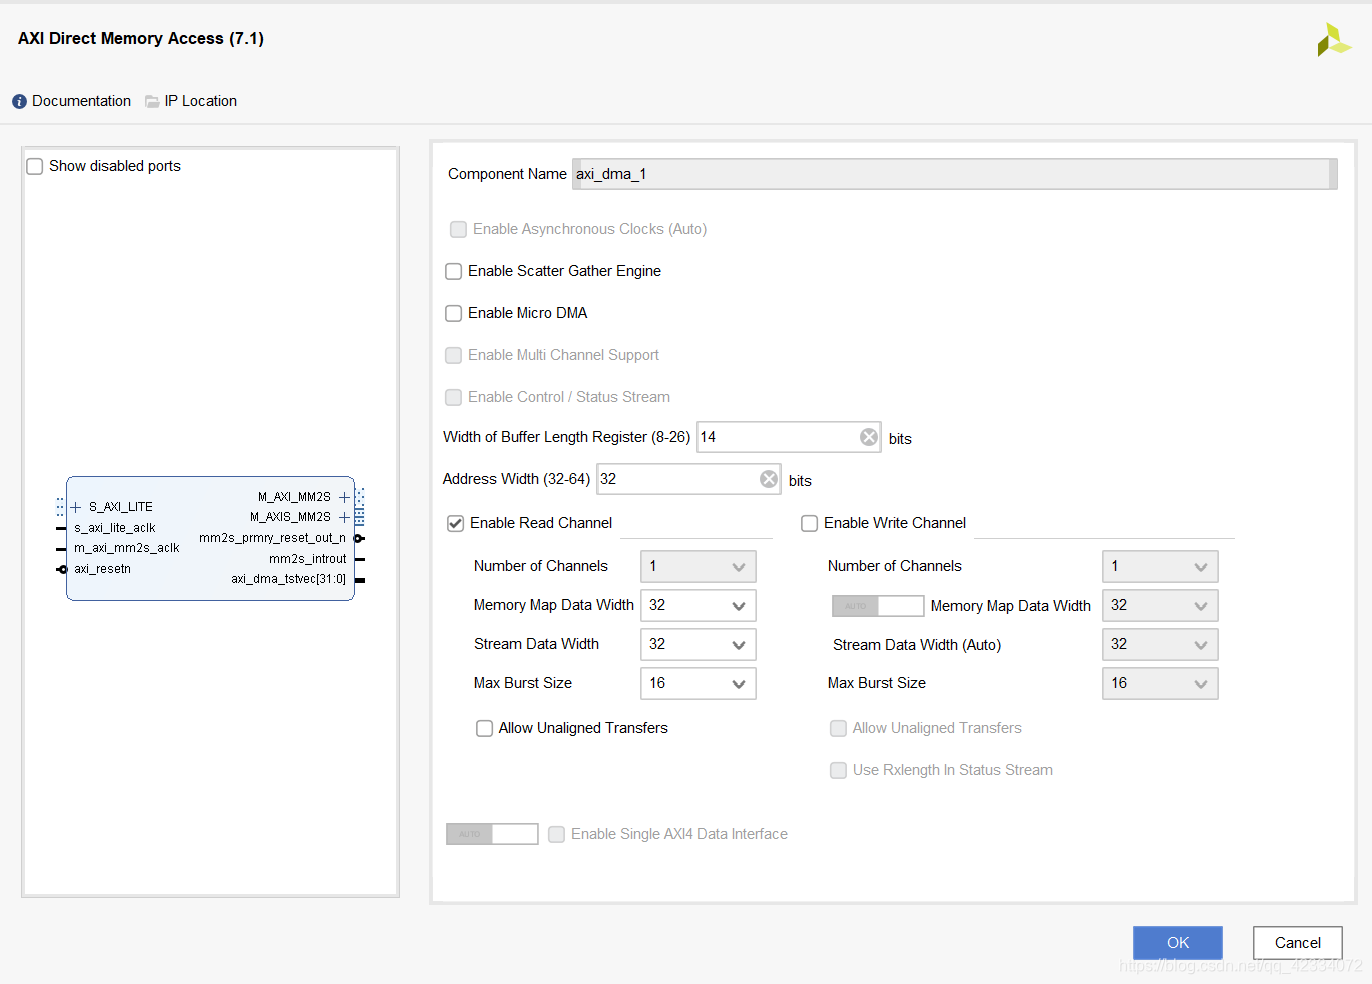Enable Scatter Gather Engine checkbox
This screenshot has height=984, width=1372.
(x=454, y=271)
